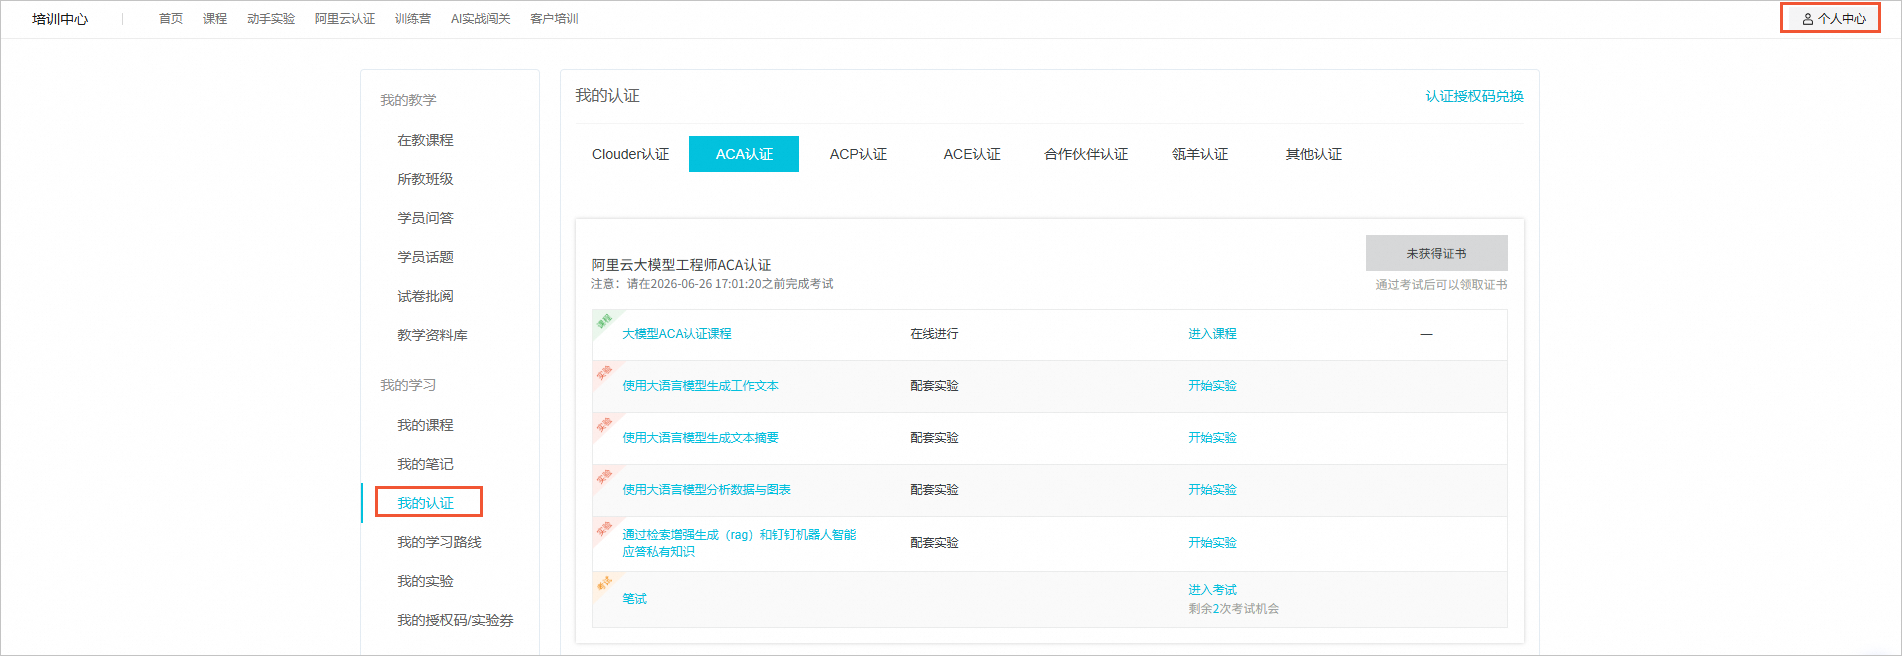Switch to the ACA认证 tab

point(744,154)
